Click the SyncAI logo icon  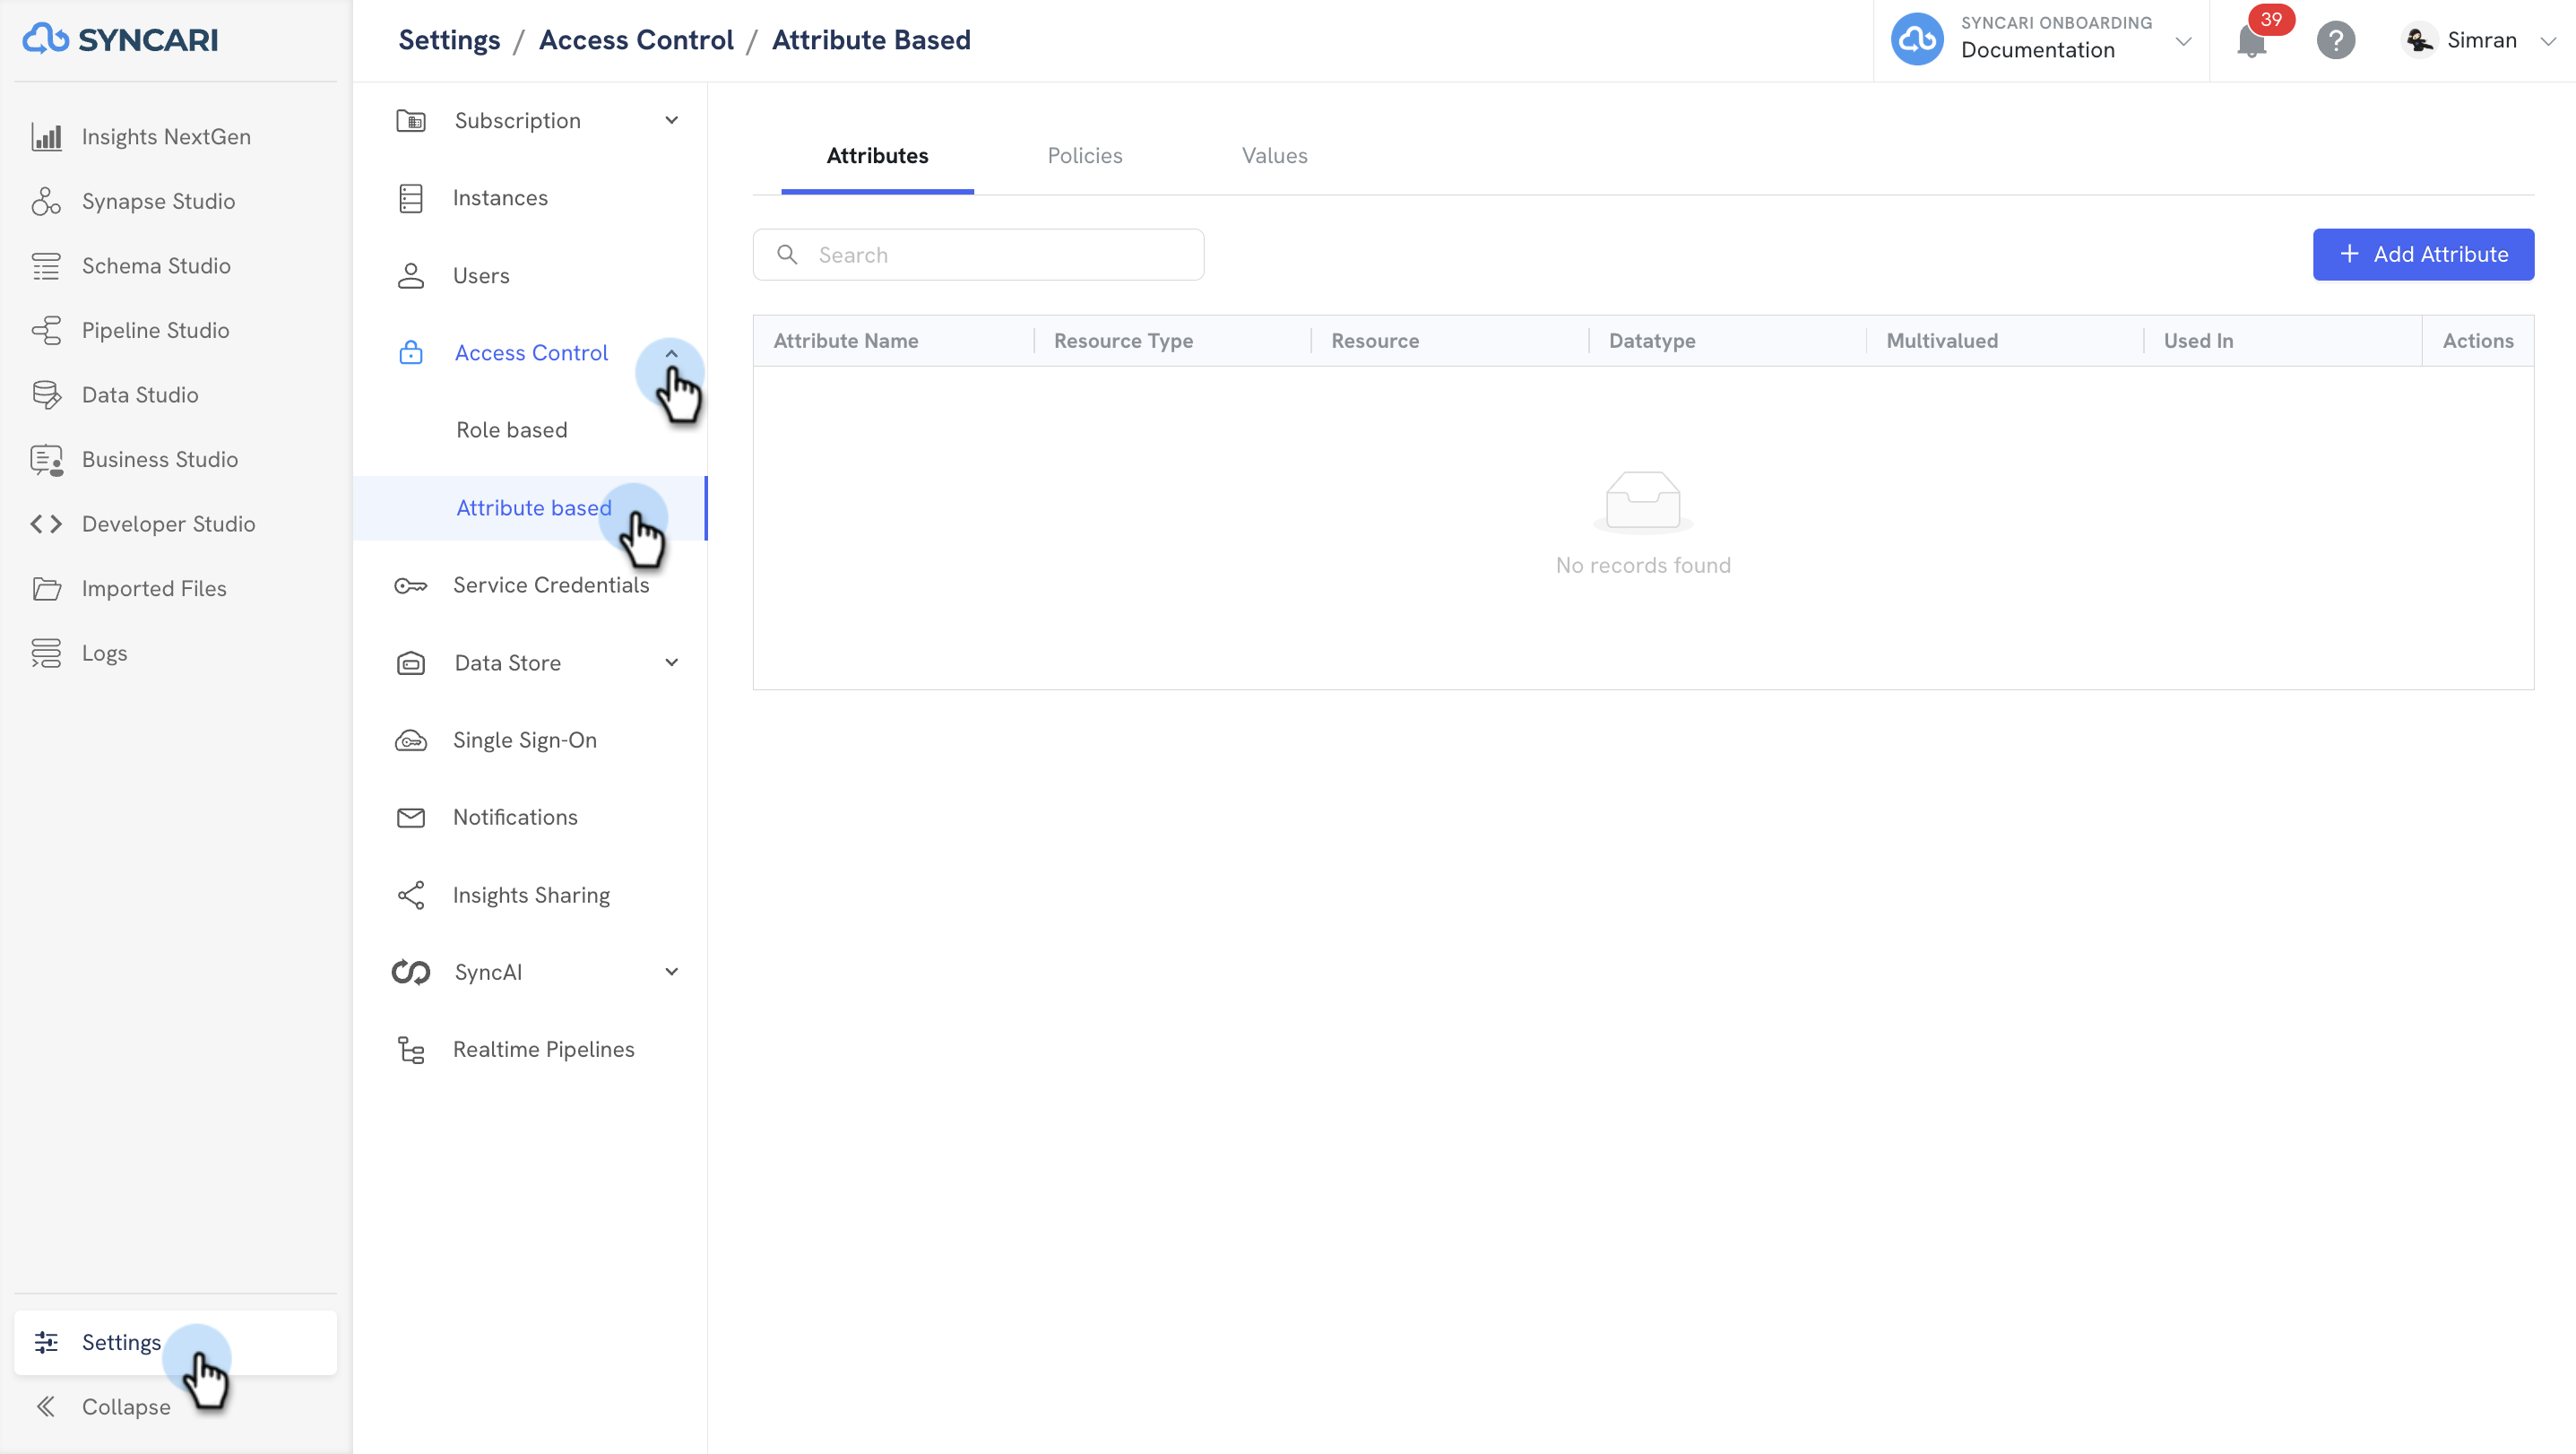(x=411, y=972)
